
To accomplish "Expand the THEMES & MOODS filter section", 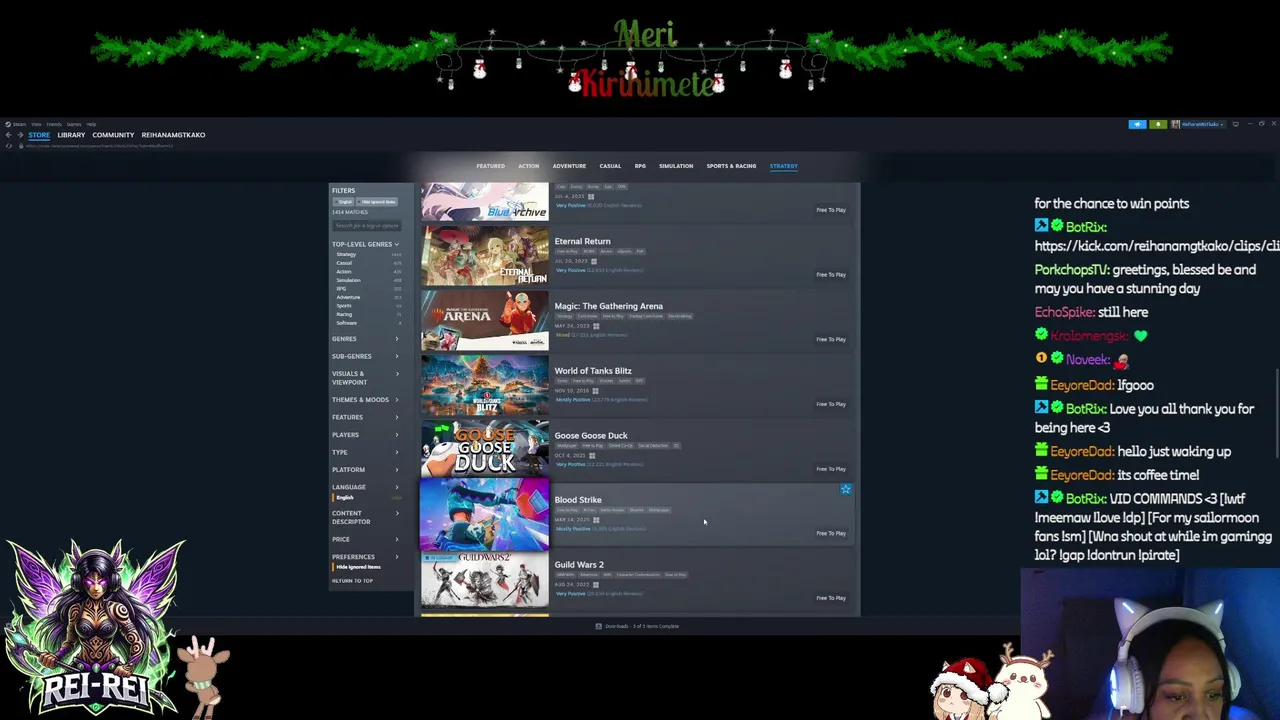I will (366, 400).
